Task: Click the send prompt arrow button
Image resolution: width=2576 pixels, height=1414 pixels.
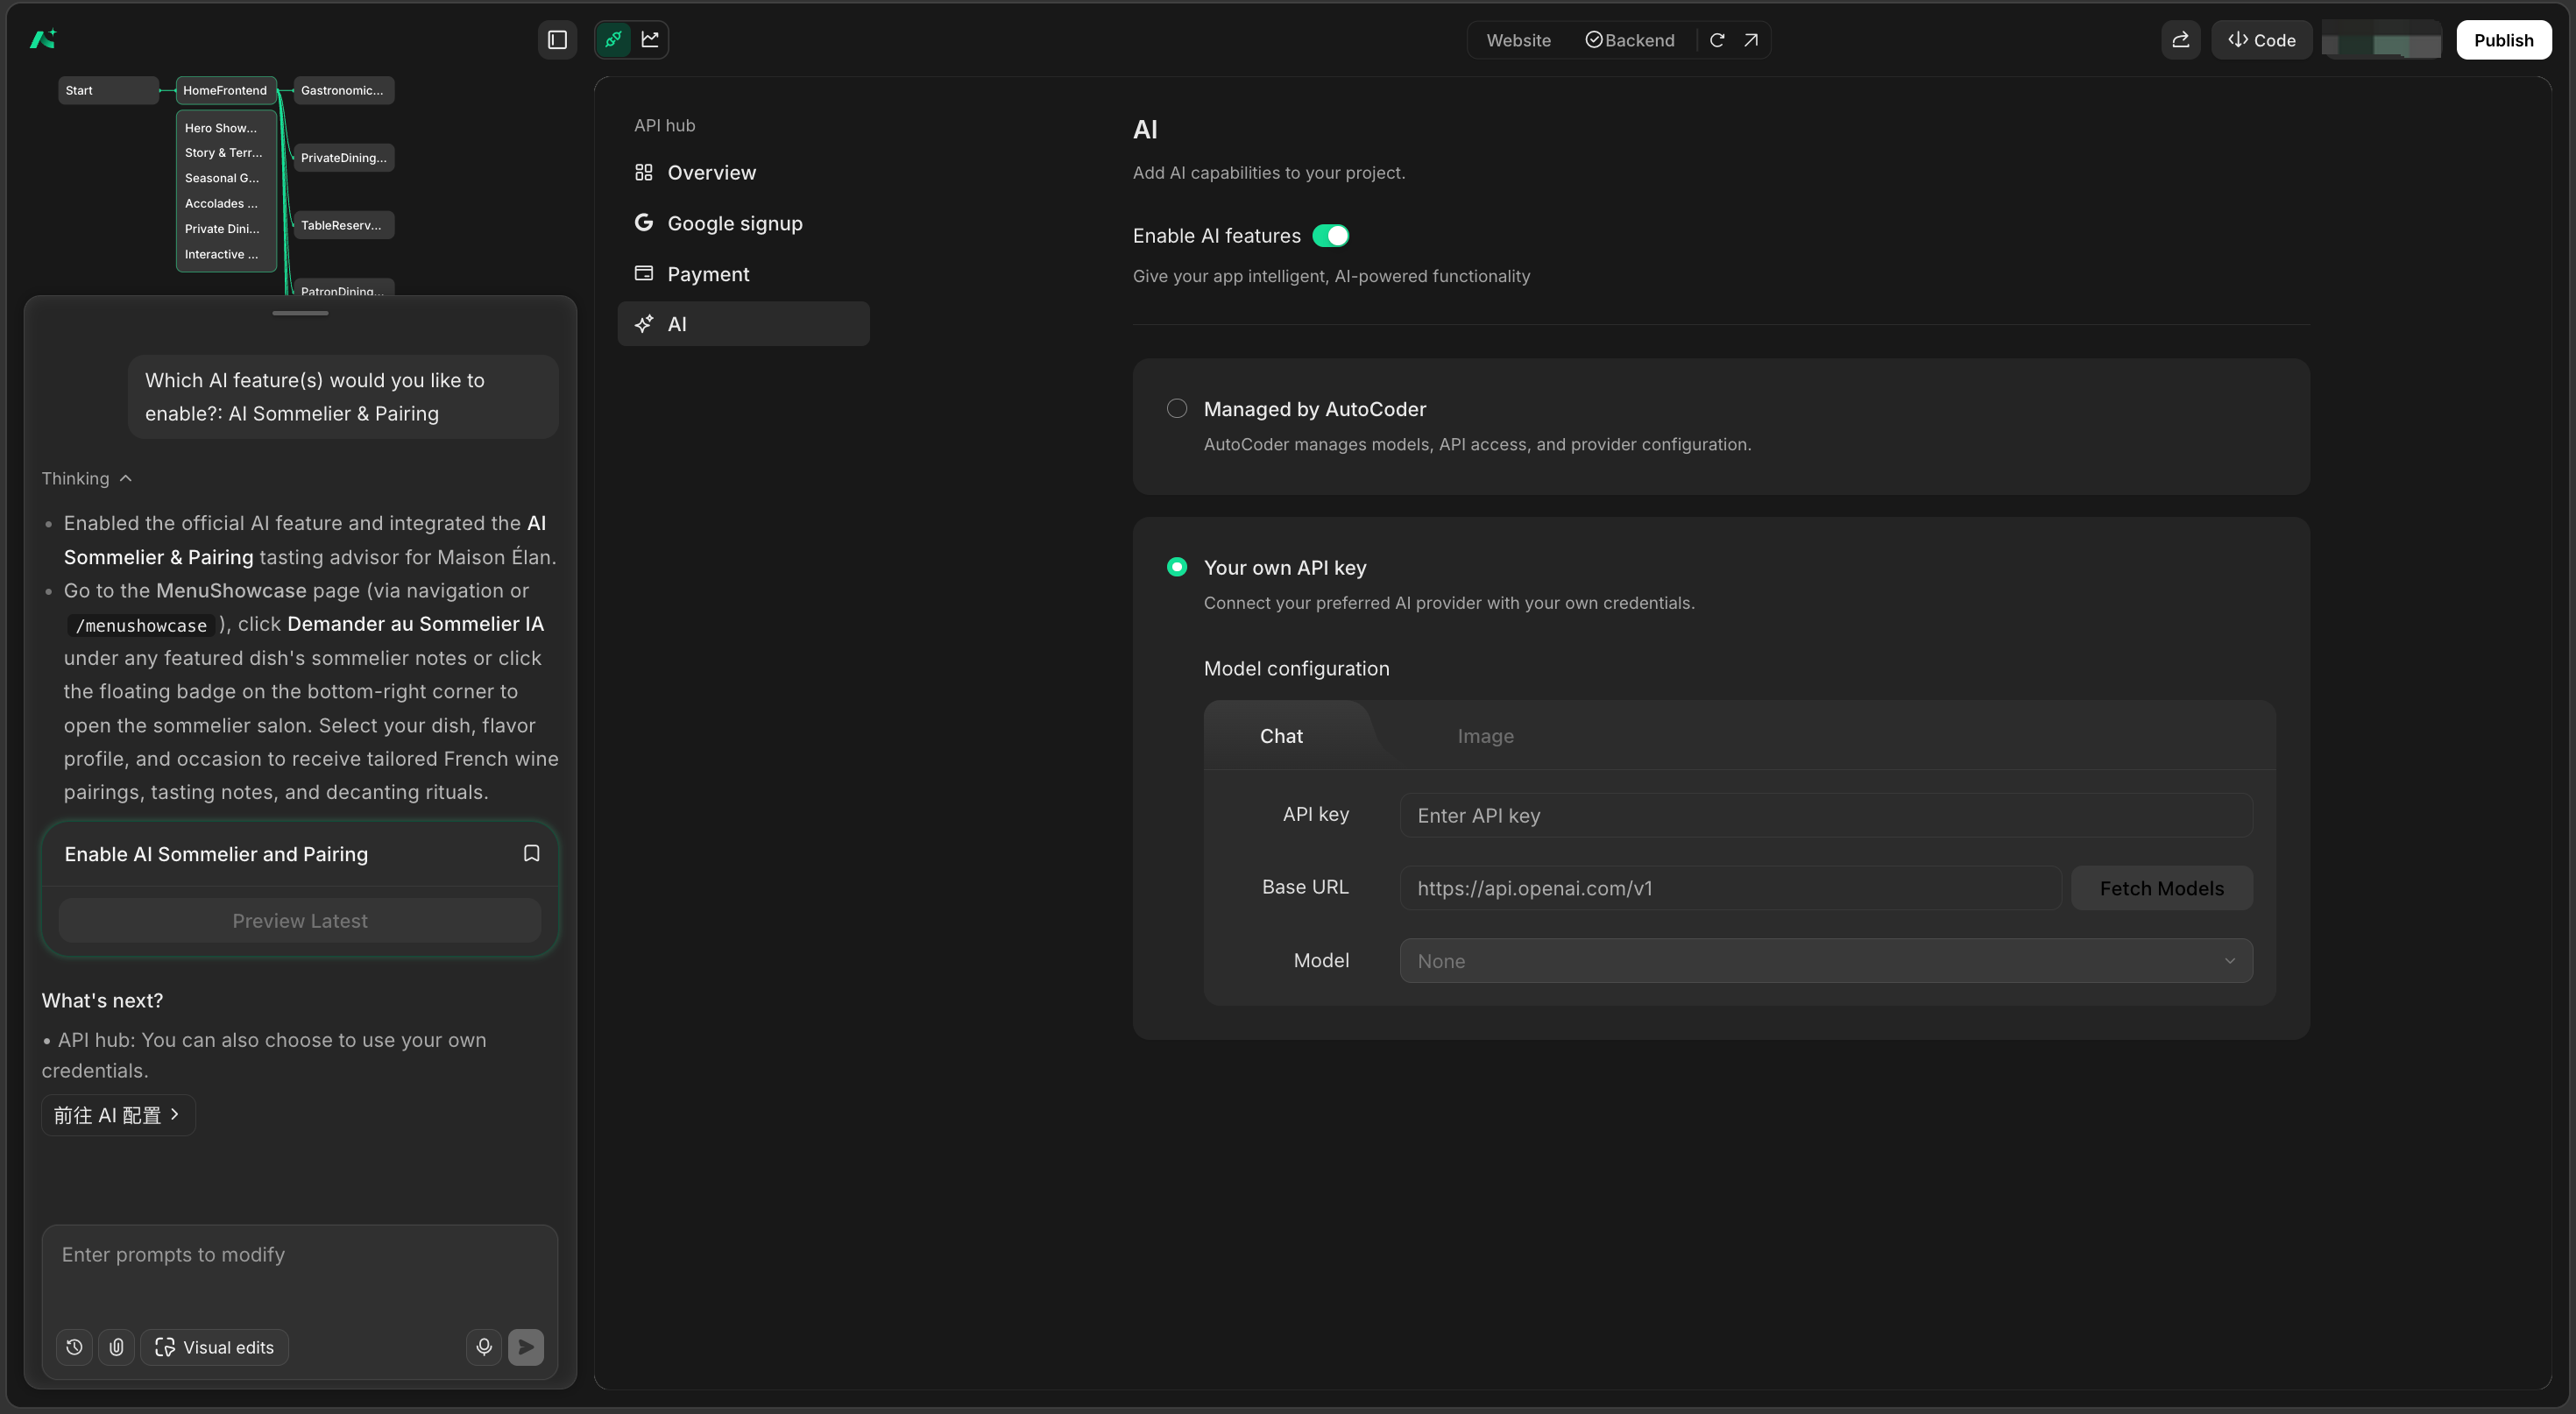Action: click(x=526, y=1347)
